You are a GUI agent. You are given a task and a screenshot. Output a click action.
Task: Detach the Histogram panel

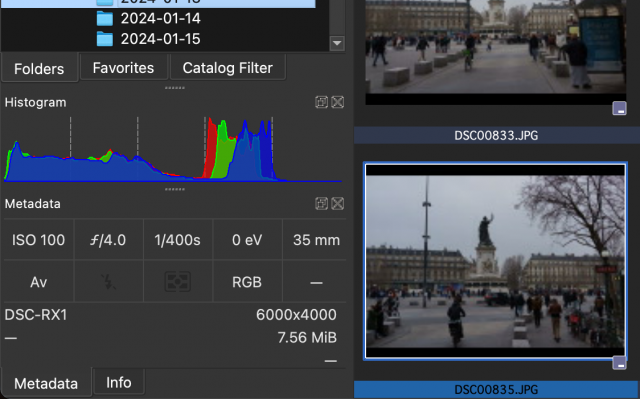[x=321, y=102]
